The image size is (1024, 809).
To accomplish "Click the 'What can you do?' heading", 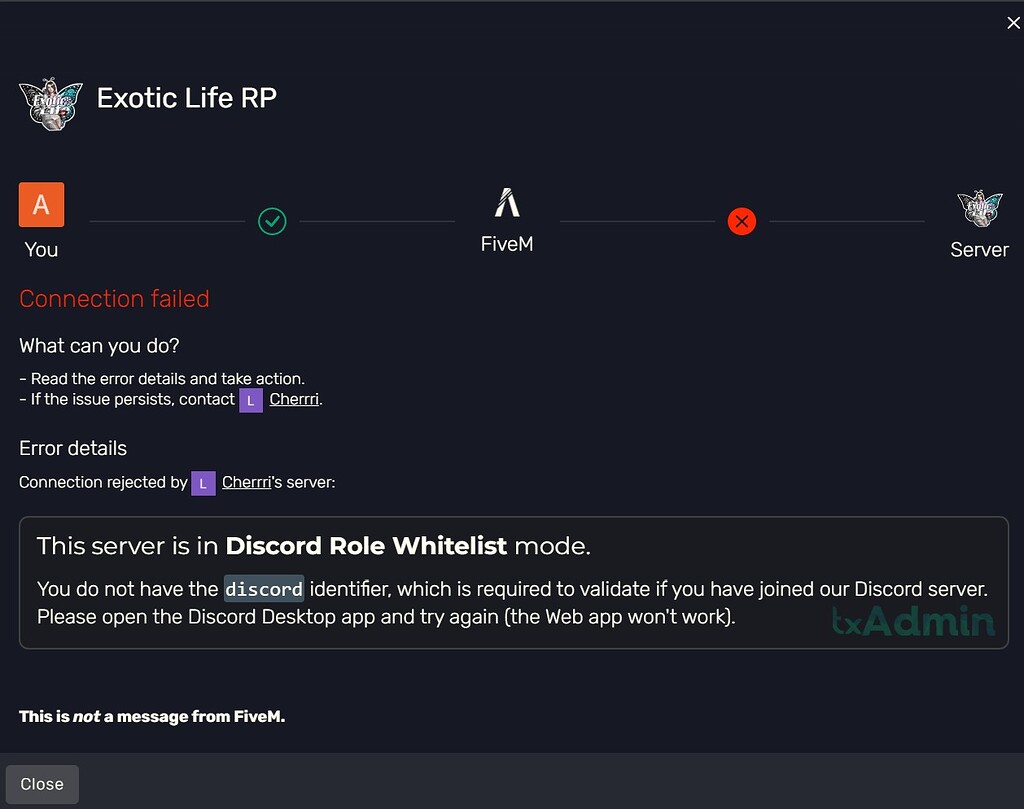I will tap(99, 346).
